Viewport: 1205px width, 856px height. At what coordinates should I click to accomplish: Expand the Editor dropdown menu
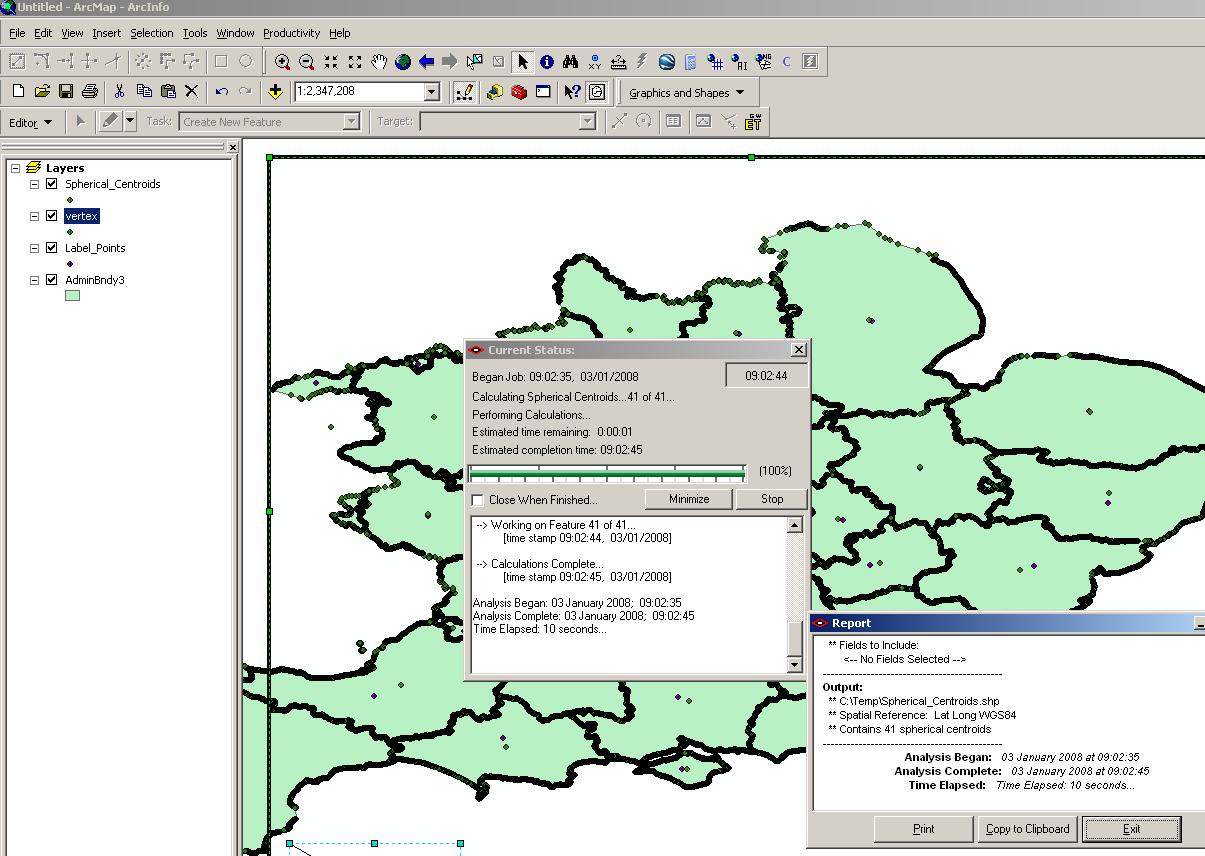pyautogui.click(x=31, y=122)
